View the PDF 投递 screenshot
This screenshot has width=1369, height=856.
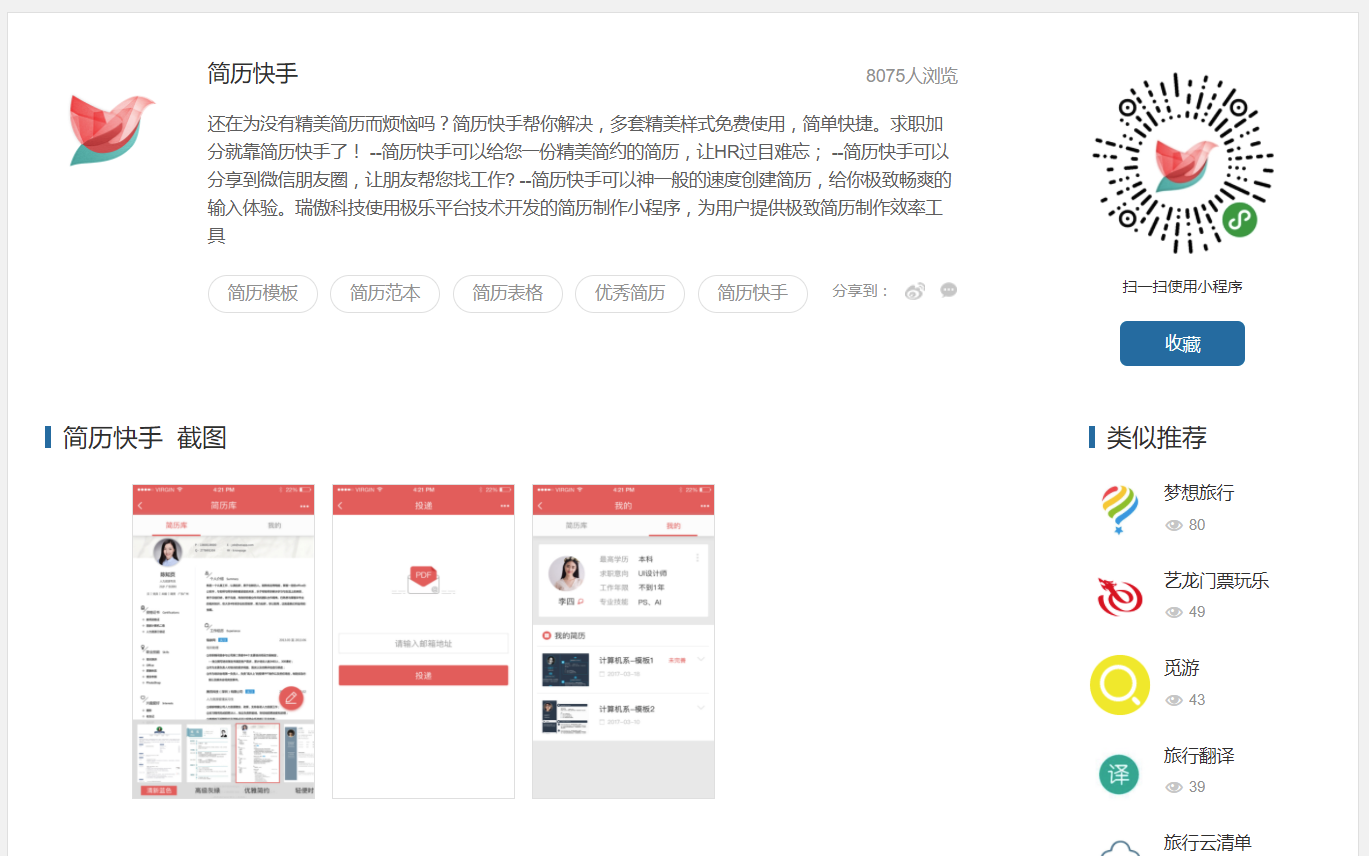(423, 641)
